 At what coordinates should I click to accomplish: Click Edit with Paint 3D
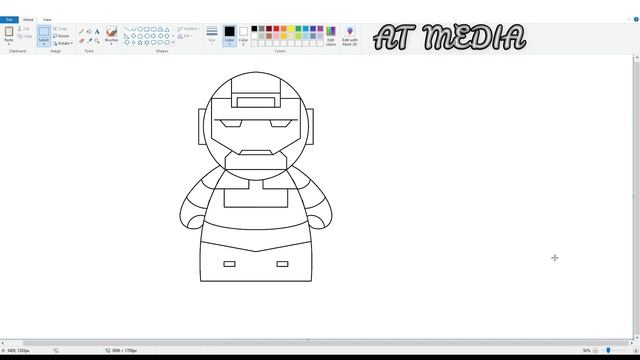point(350,36)
